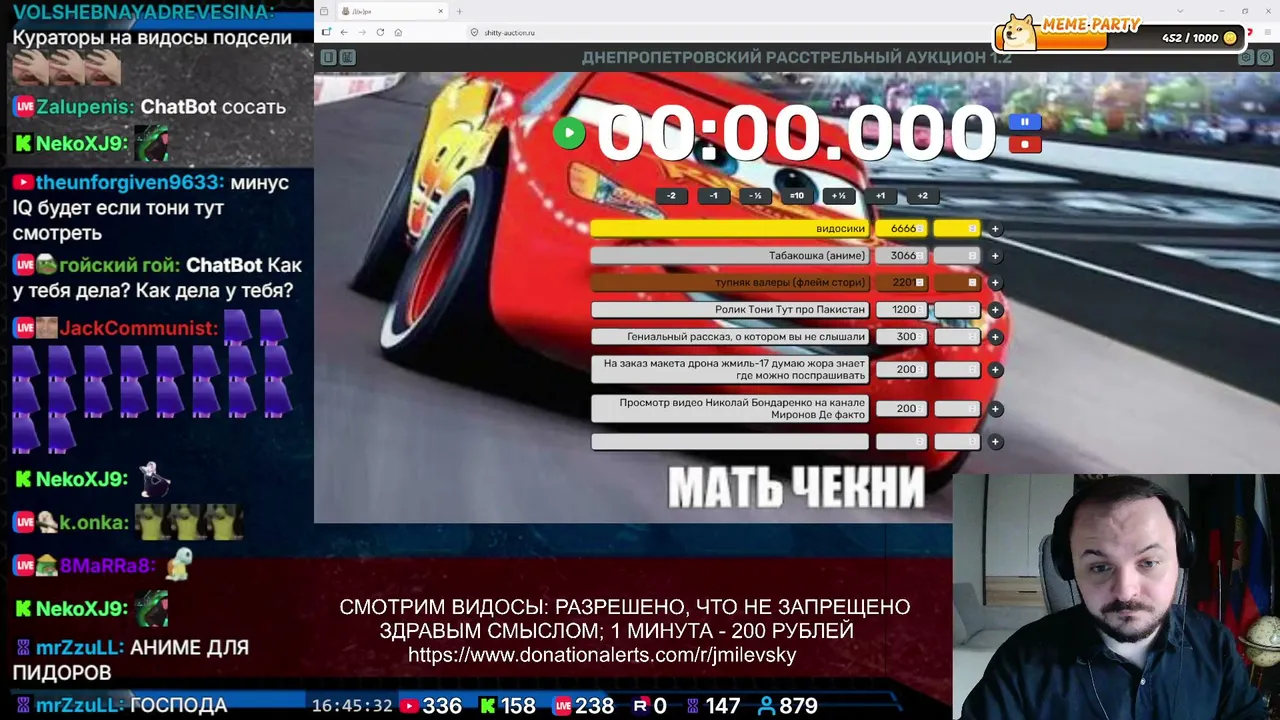Click the plus icon on the 'тупняк валеры' row
This screenshot has height=720, width=1280.
[x=995, y=283]
